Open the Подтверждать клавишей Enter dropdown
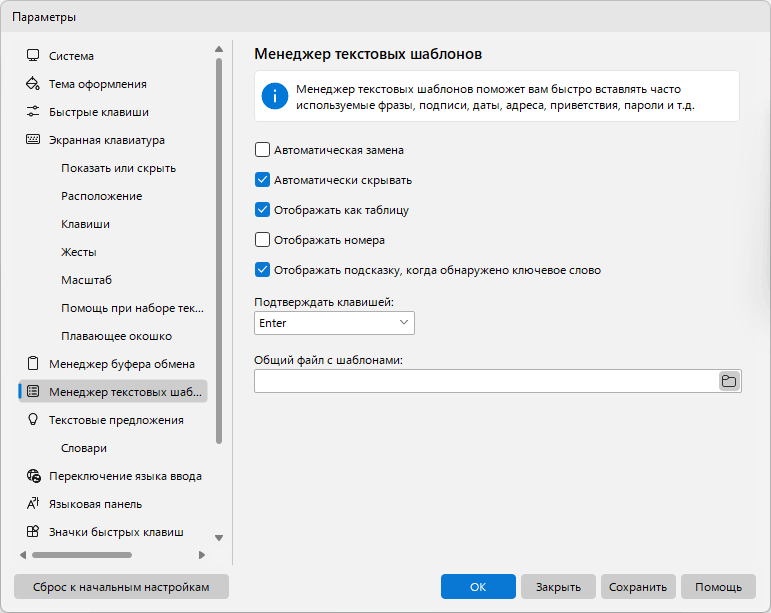Viewport: 771px width, 613px height. coord(334,323)
